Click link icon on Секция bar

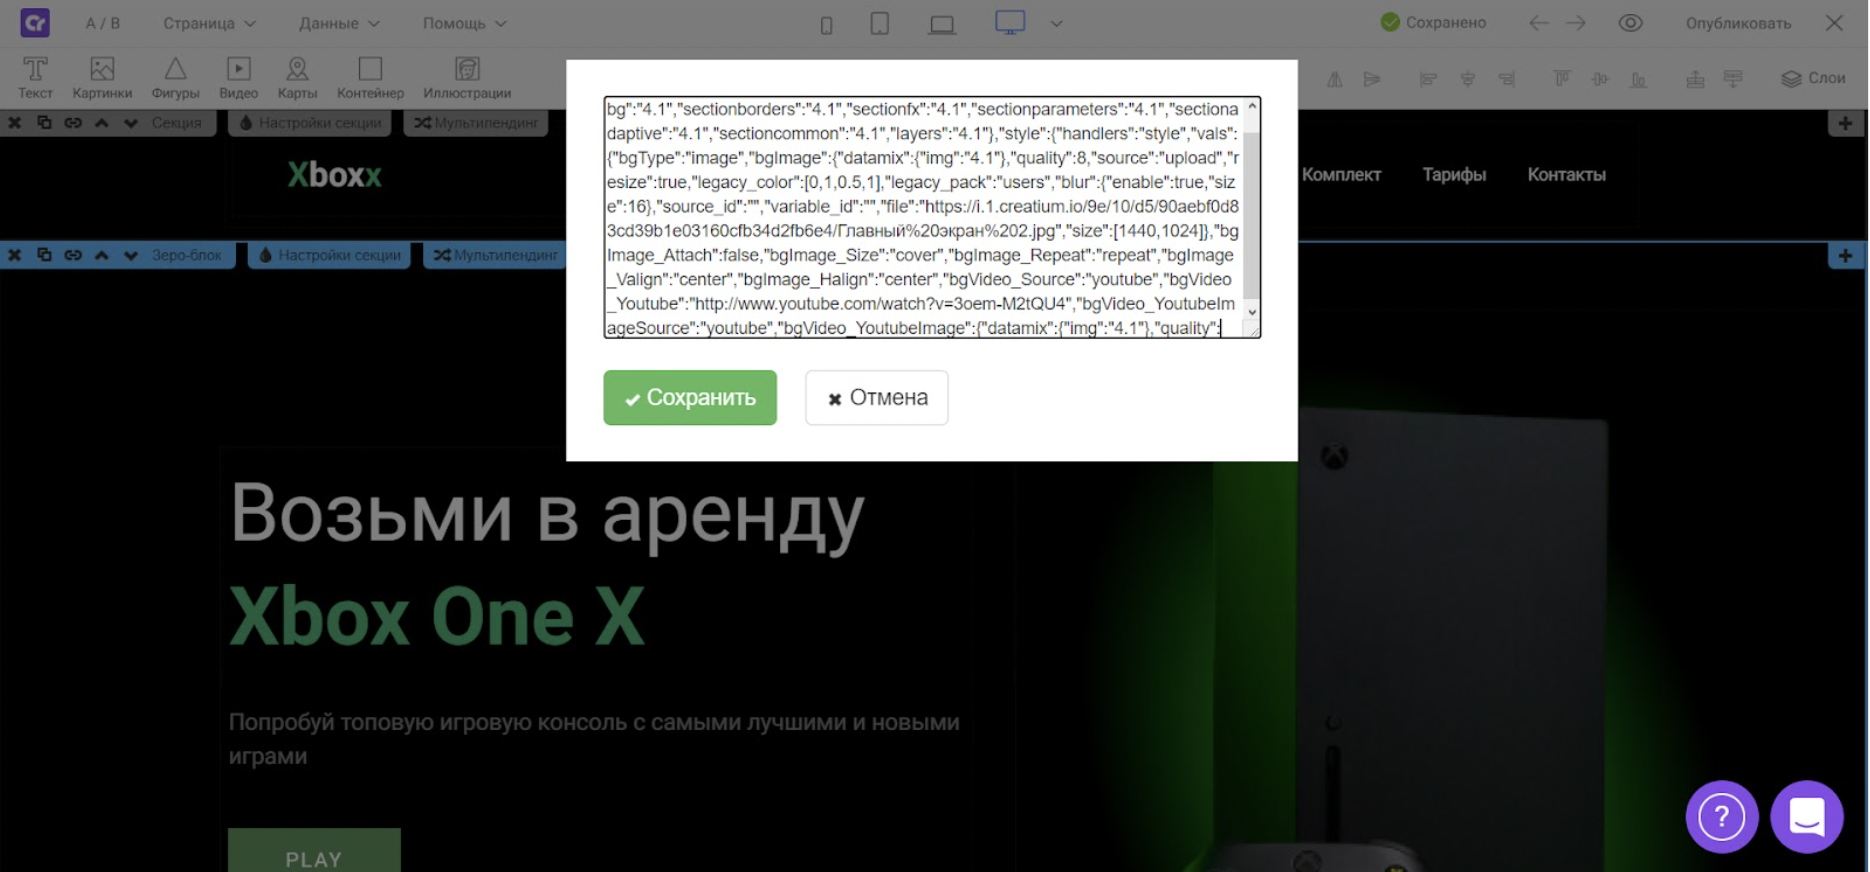tap(73, 123)
